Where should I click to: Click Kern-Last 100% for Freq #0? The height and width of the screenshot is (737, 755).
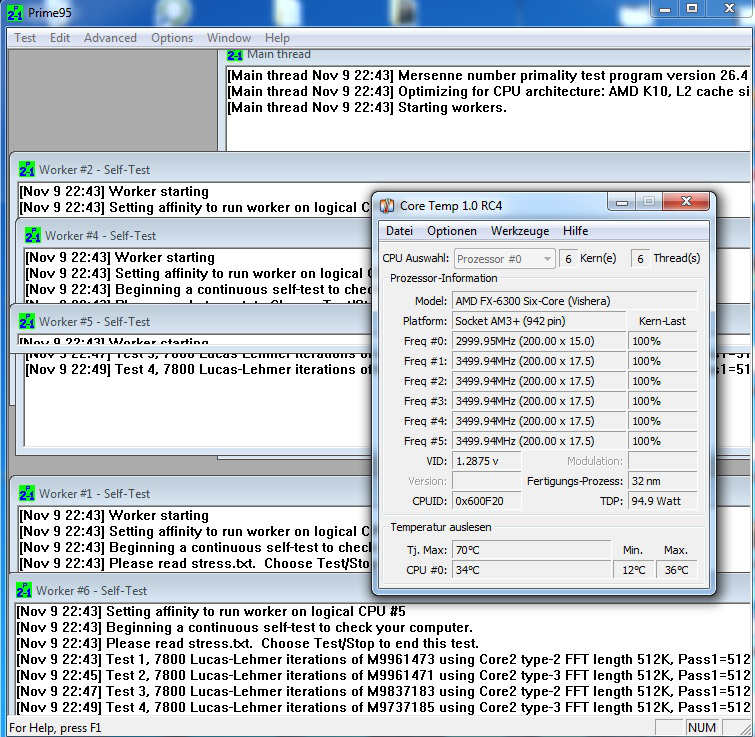point(663,341)
